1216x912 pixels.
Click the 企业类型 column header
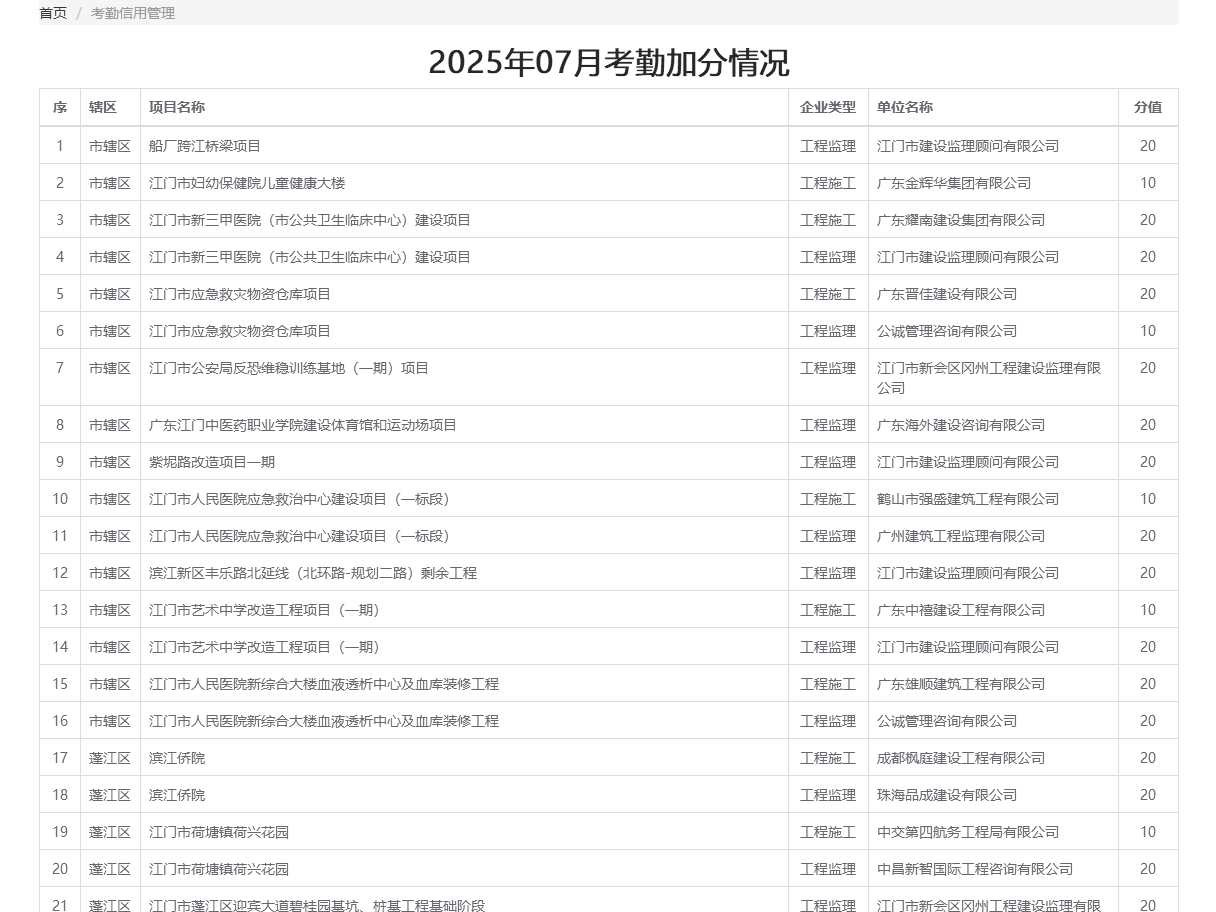(827, 107)
